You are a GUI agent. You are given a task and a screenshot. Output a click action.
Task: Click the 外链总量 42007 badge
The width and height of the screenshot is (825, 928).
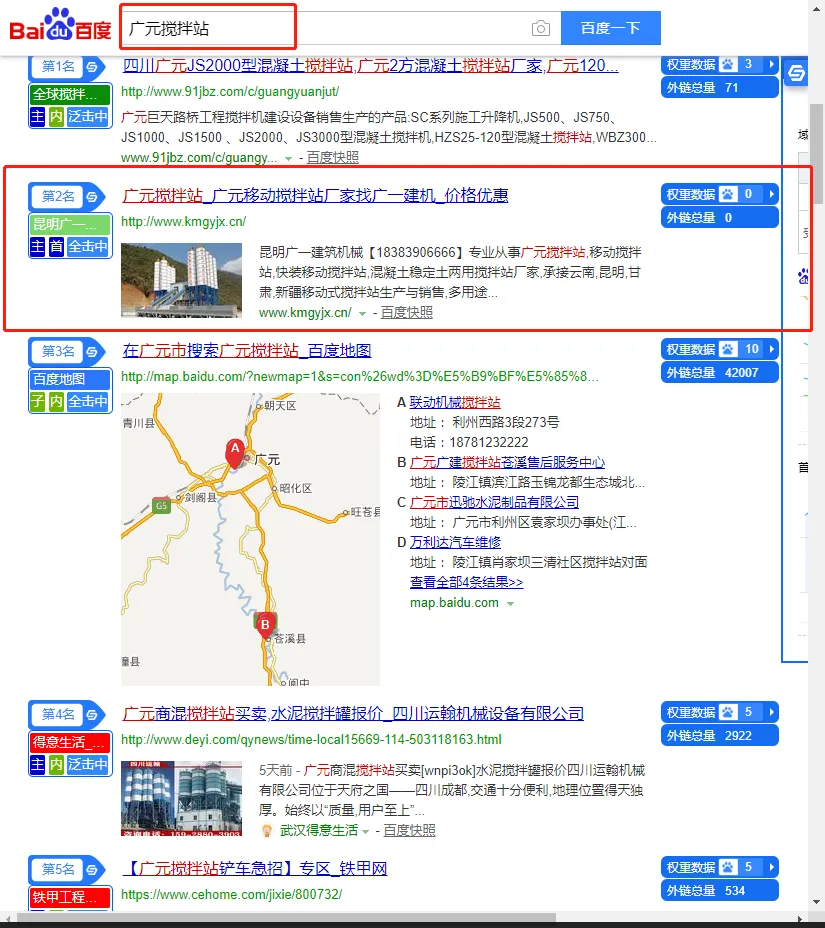[719, 372]
